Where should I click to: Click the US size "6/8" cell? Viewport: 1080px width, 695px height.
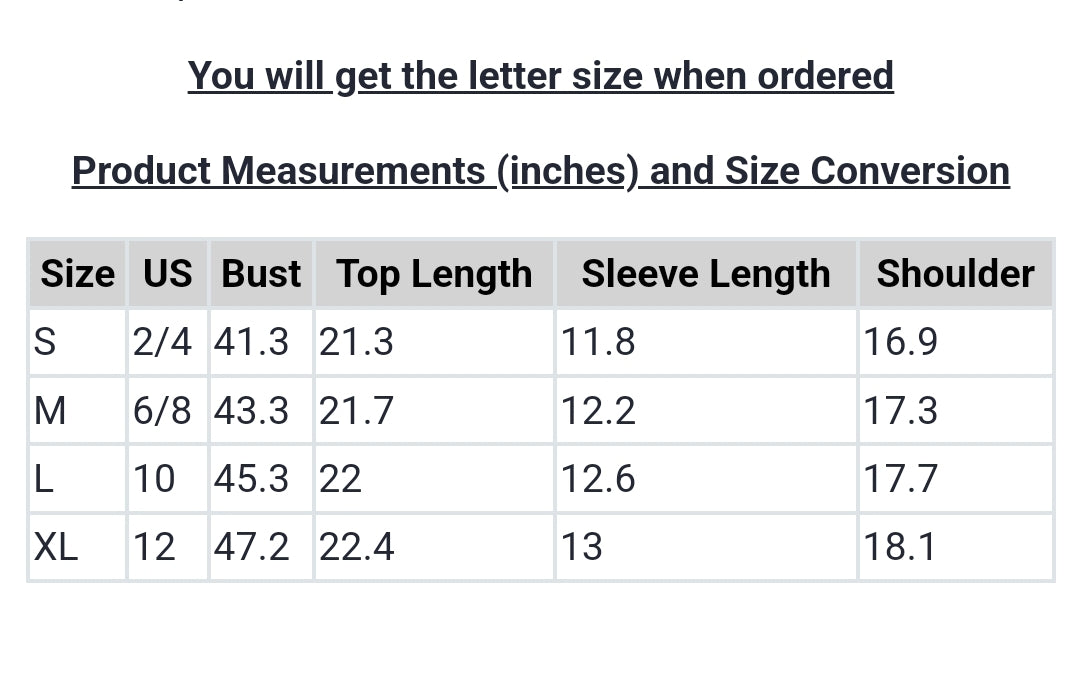162,411
